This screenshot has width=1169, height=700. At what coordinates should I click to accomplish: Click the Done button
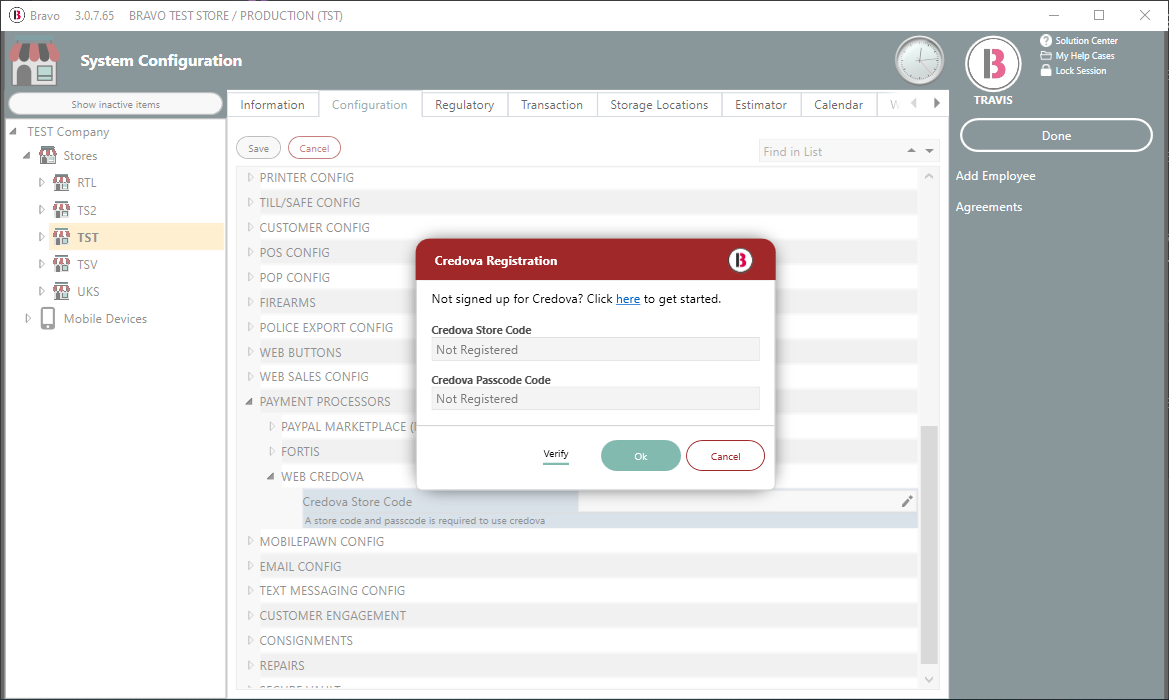(x=1056, y=136)
